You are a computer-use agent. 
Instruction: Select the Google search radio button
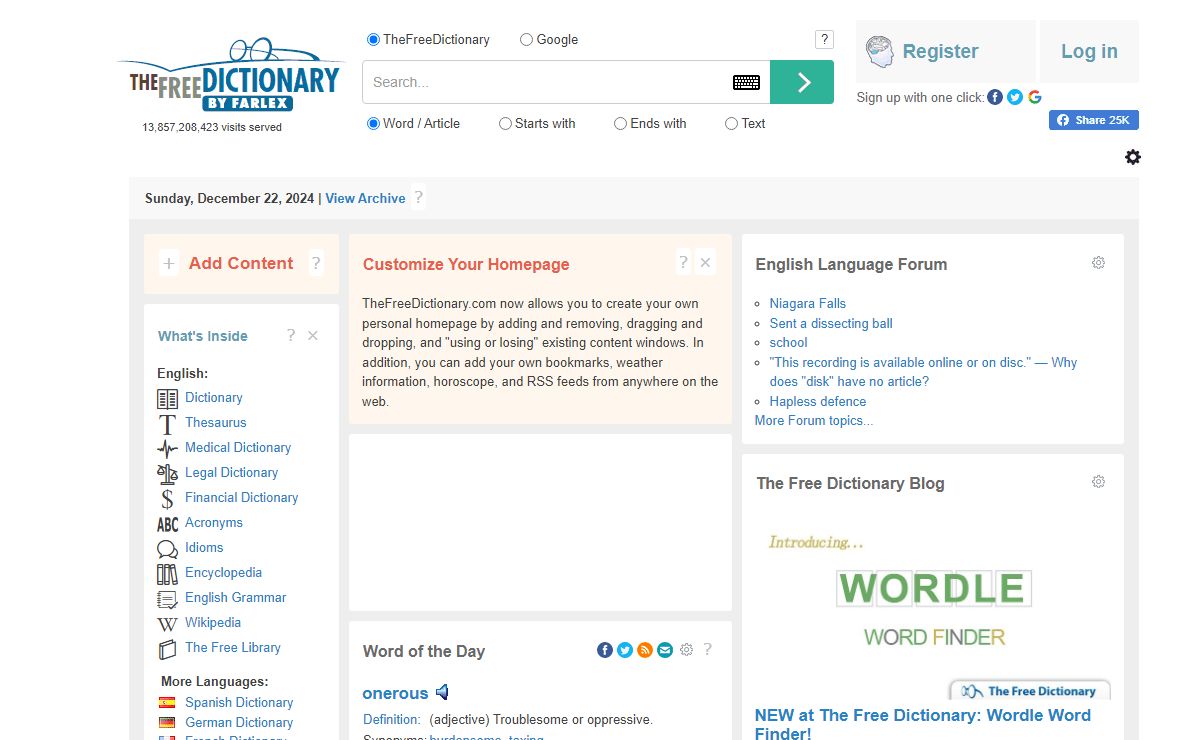pyautogui.click(x=526, y=40)
